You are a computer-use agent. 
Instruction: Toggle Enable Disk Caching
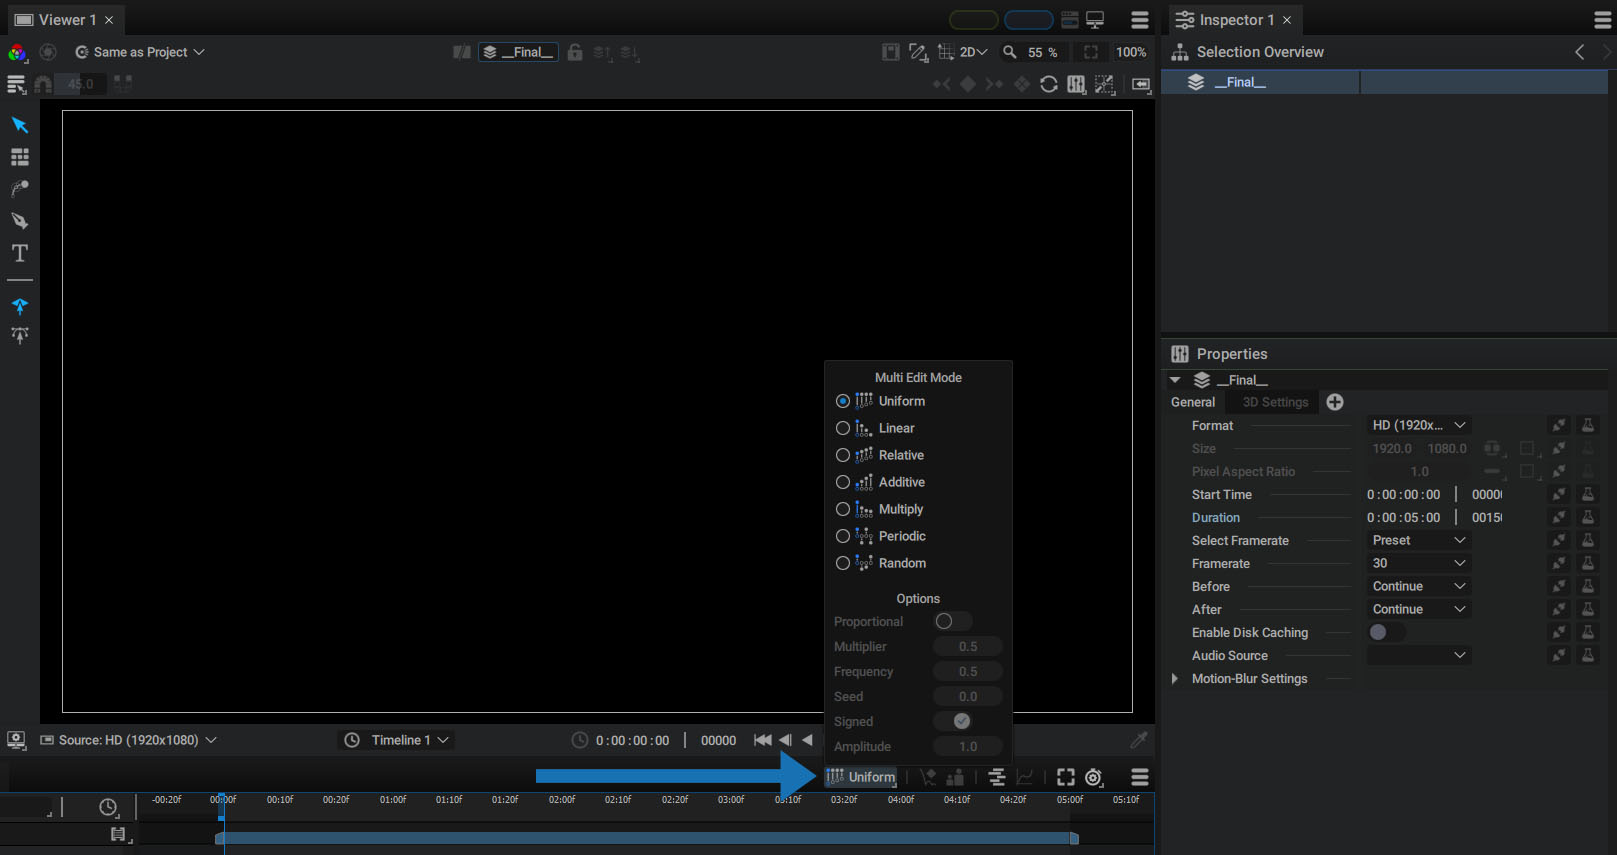coord(1386,632)
